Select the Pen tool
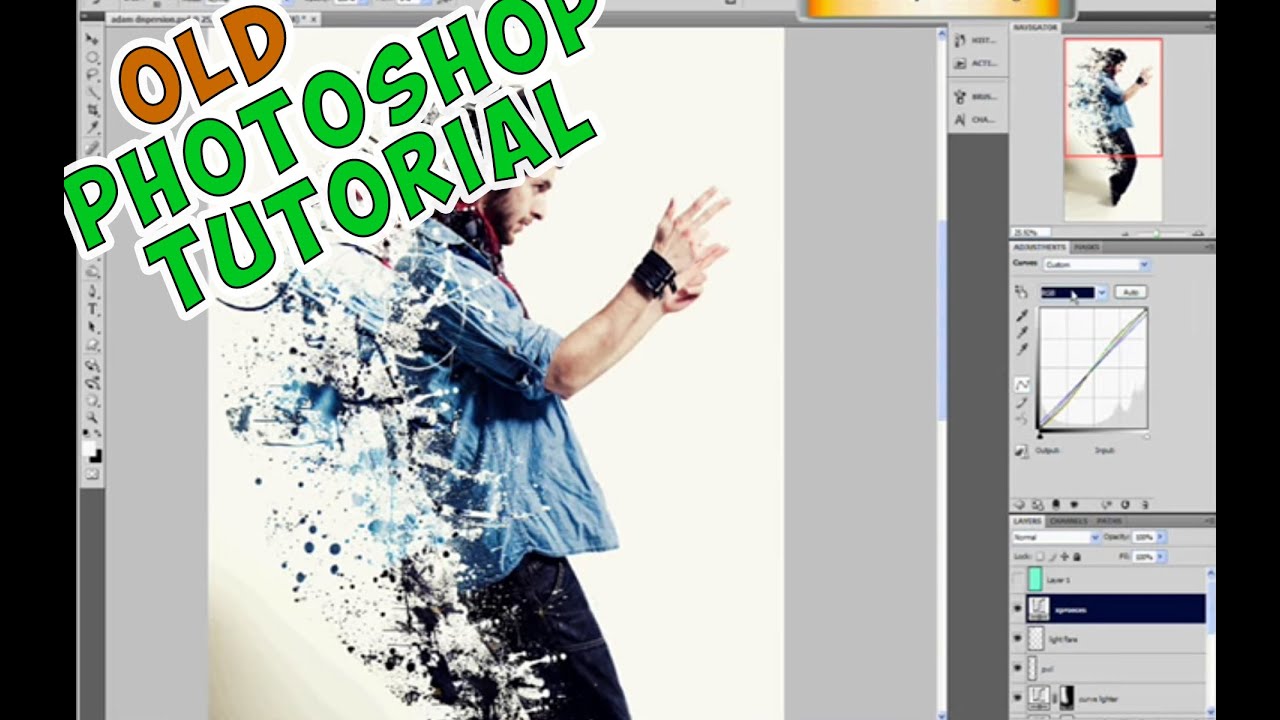Image resolution: width=1280 pixels, height=720 pixels. [x=92, y=291]
